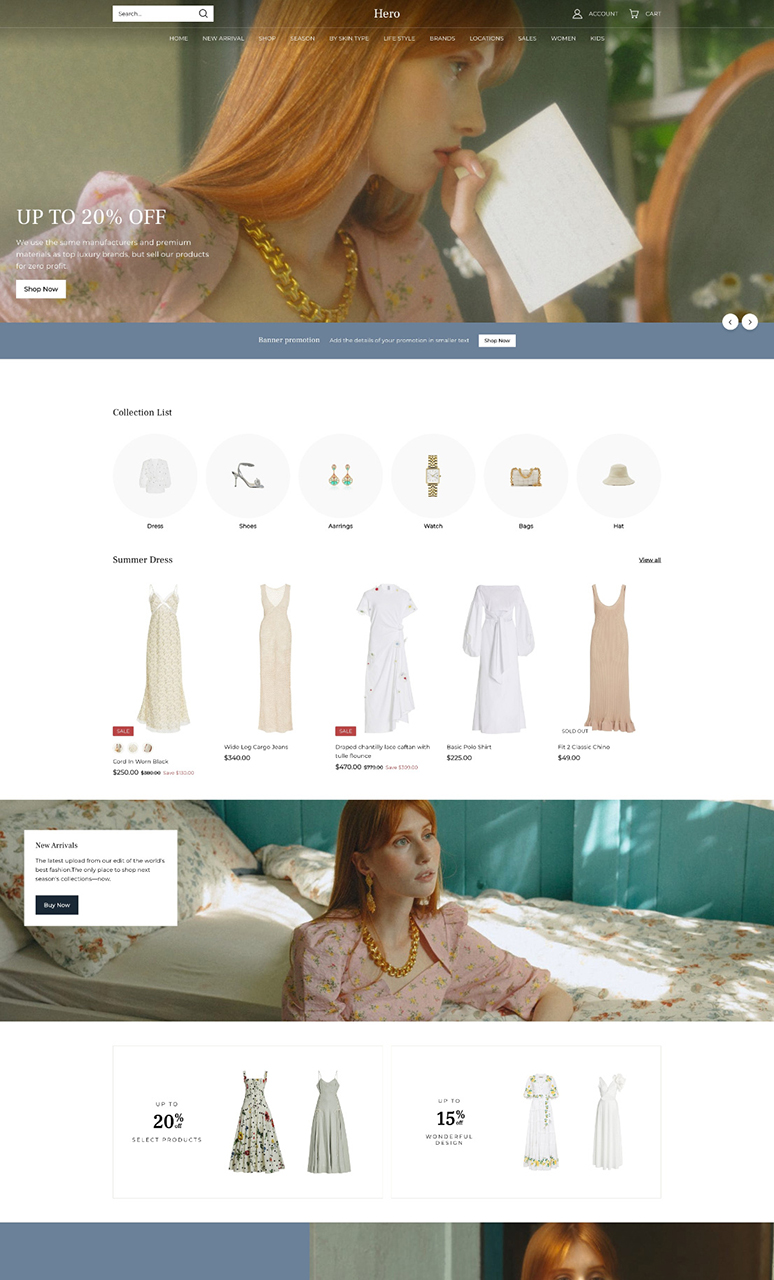Viewport: 774px width, 1280px height.
Task: Open the Hat collection circle
Action: point(618,476)
